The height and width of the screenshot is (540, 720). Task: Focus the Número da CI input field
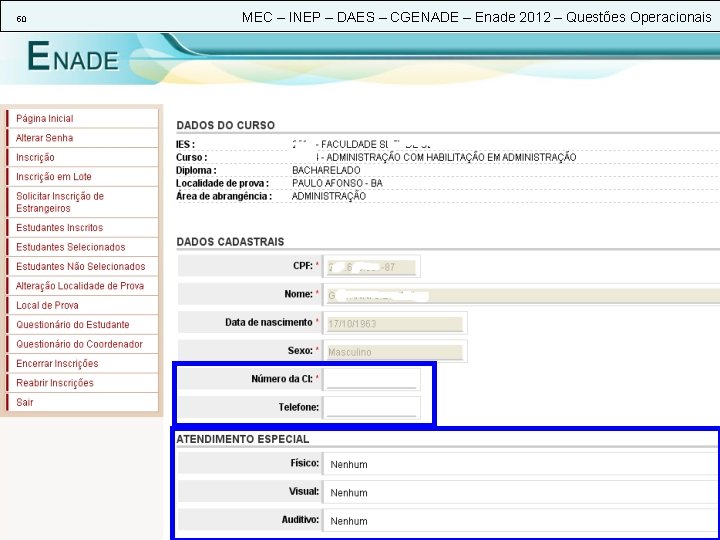tap(371, 379)
